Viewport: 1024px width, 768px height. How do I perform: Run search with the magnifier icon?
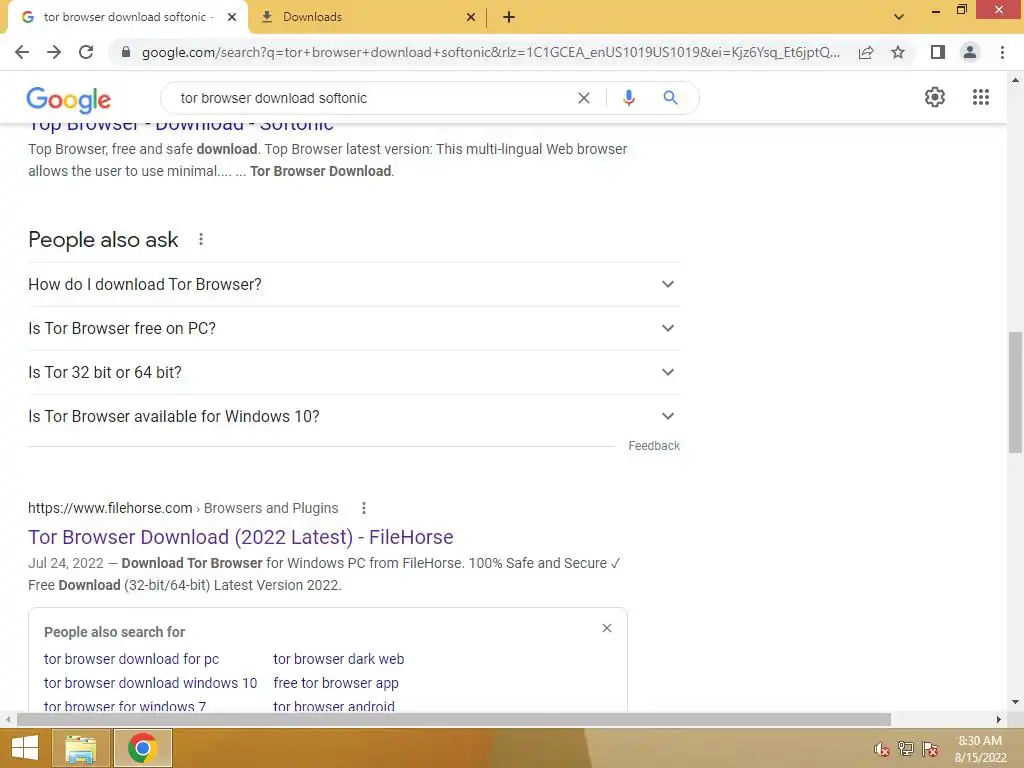pos(670,98)
